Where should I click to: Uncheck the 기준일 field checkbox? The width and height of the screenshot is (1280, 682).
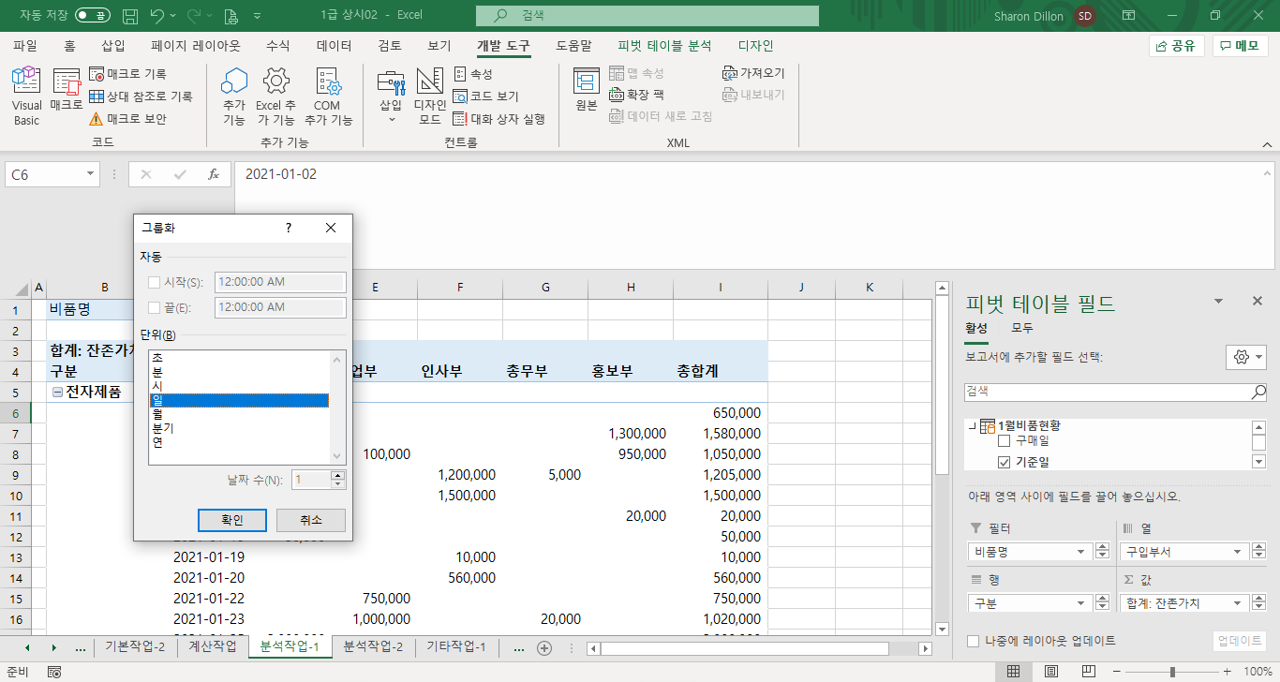[x=1004, y=462]
